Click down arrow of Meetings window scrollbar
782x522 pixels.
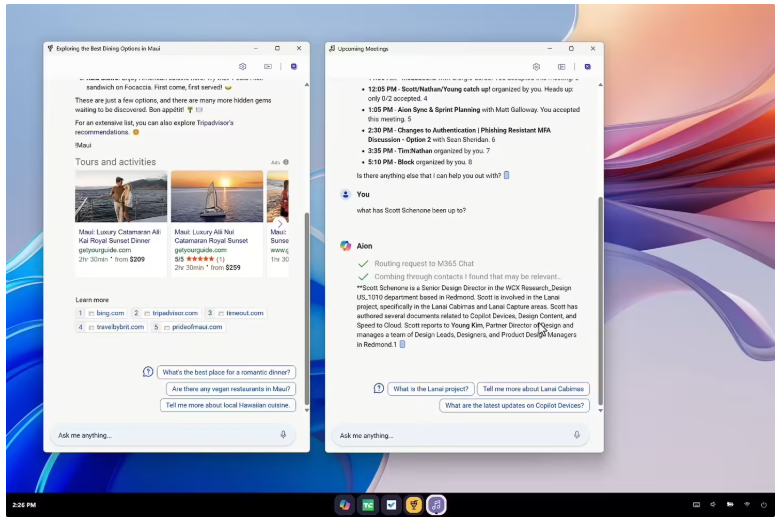600,410
